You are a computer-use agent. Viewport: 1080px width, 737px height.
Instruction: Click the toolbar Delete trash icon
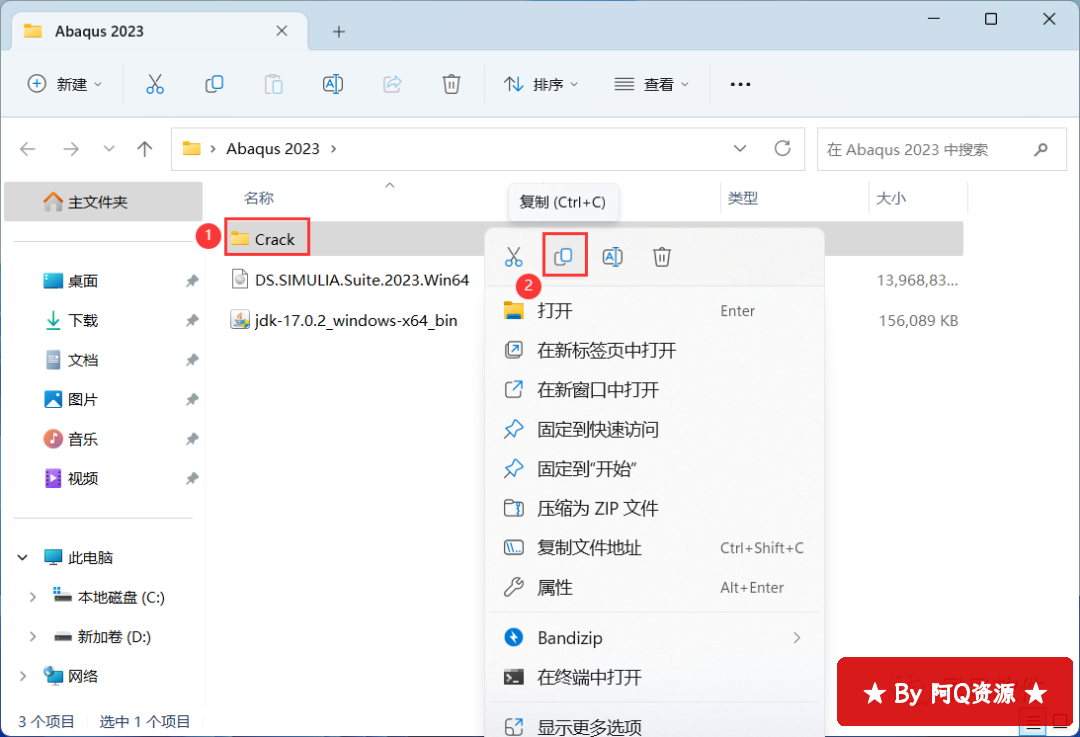tap(451, 85)
